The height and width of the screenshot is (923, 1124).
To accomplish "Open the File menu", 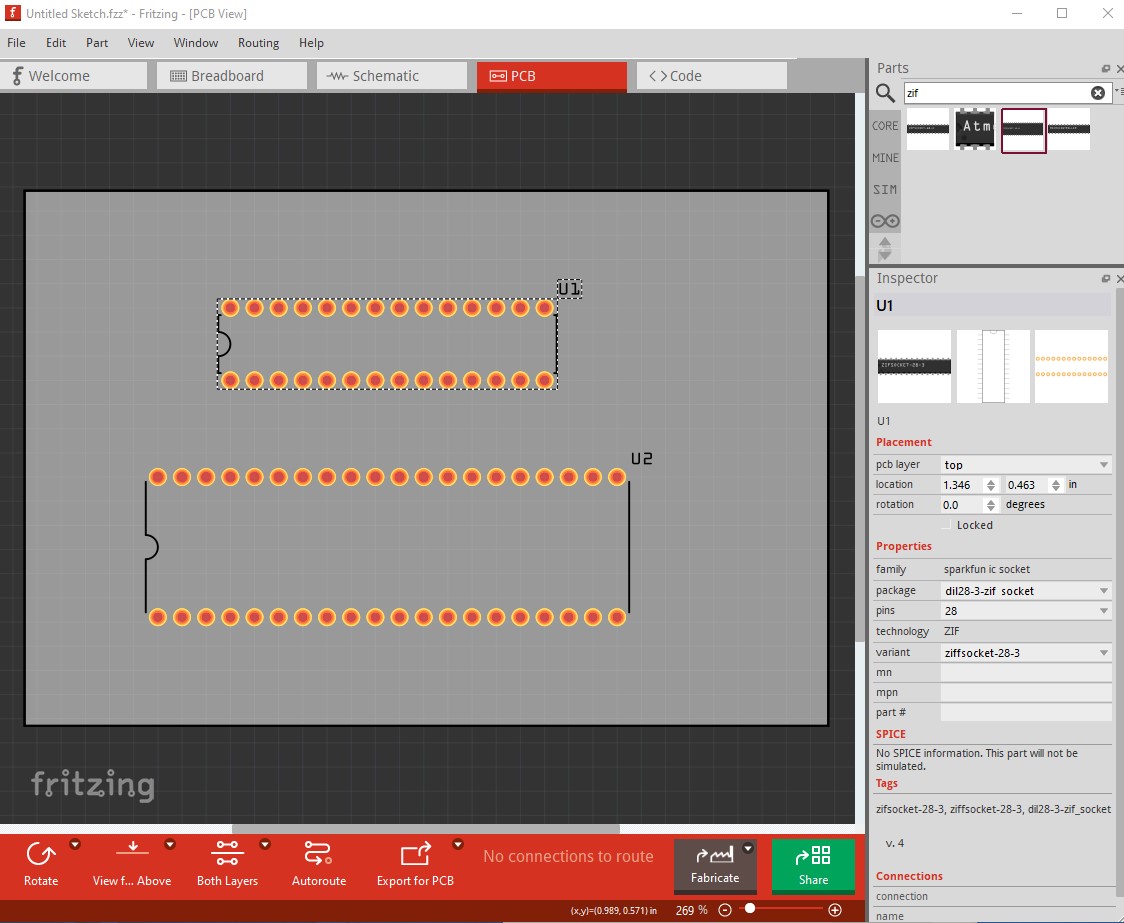I will click(x=16, y=43).
